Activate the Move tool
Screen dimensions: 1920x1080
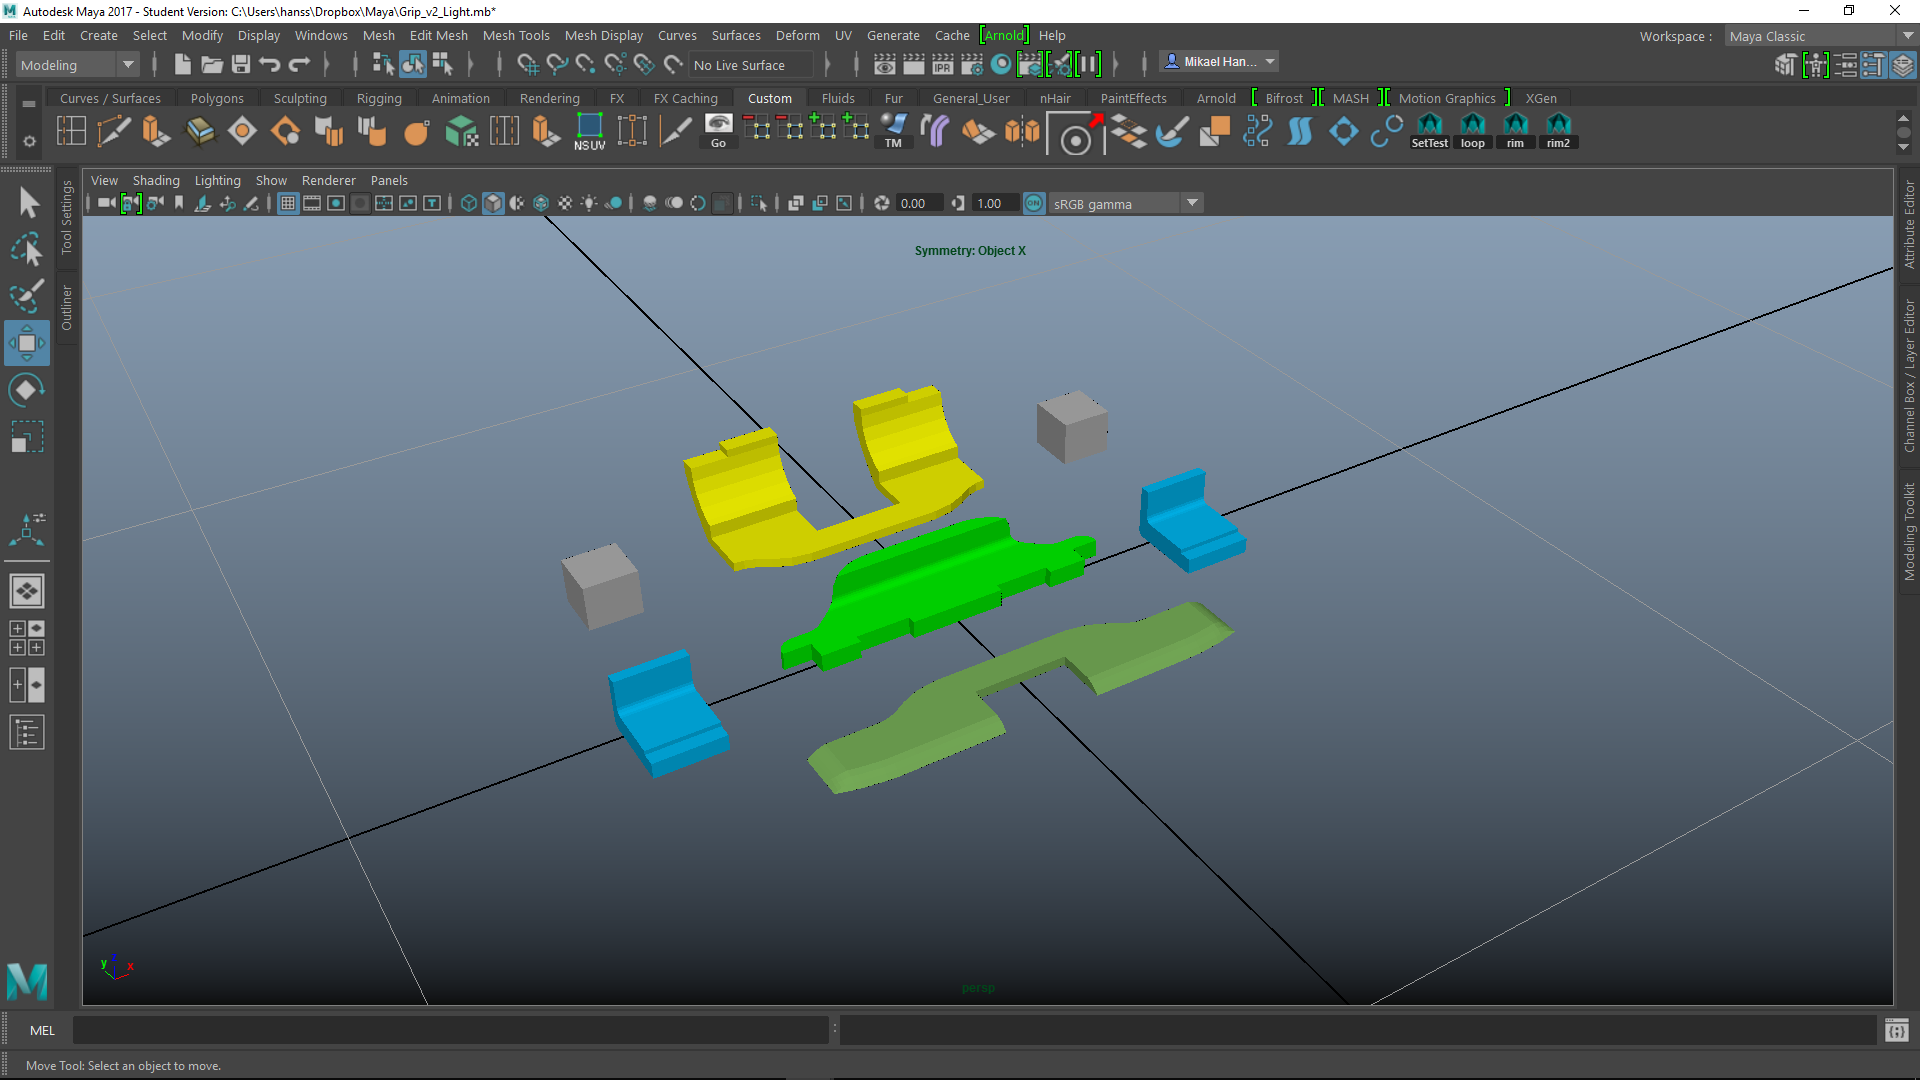point(27,343)
